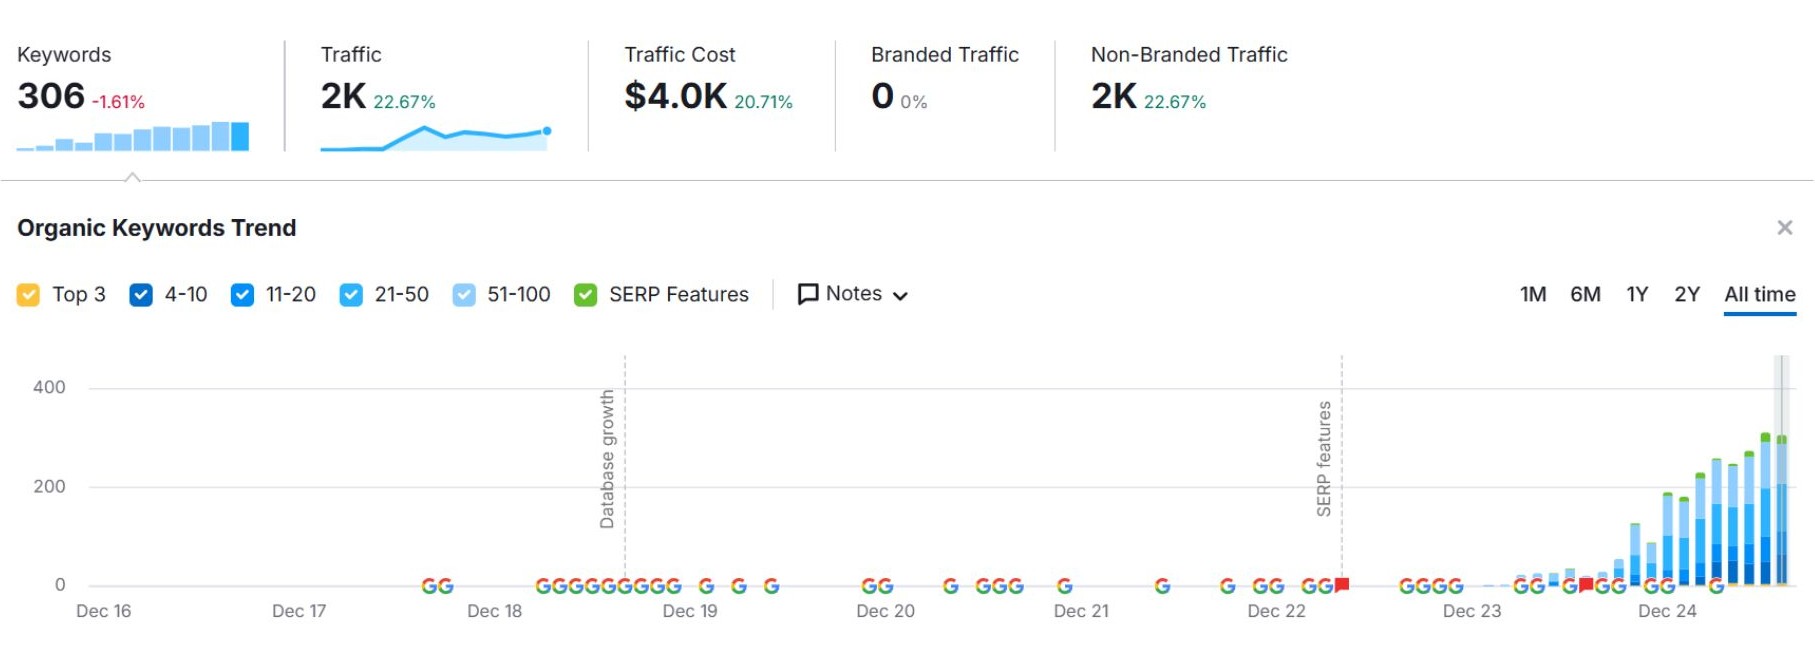Switch to the 1M time range
The height and width of the screenshot is (658, 1815).
(1532, 294)
